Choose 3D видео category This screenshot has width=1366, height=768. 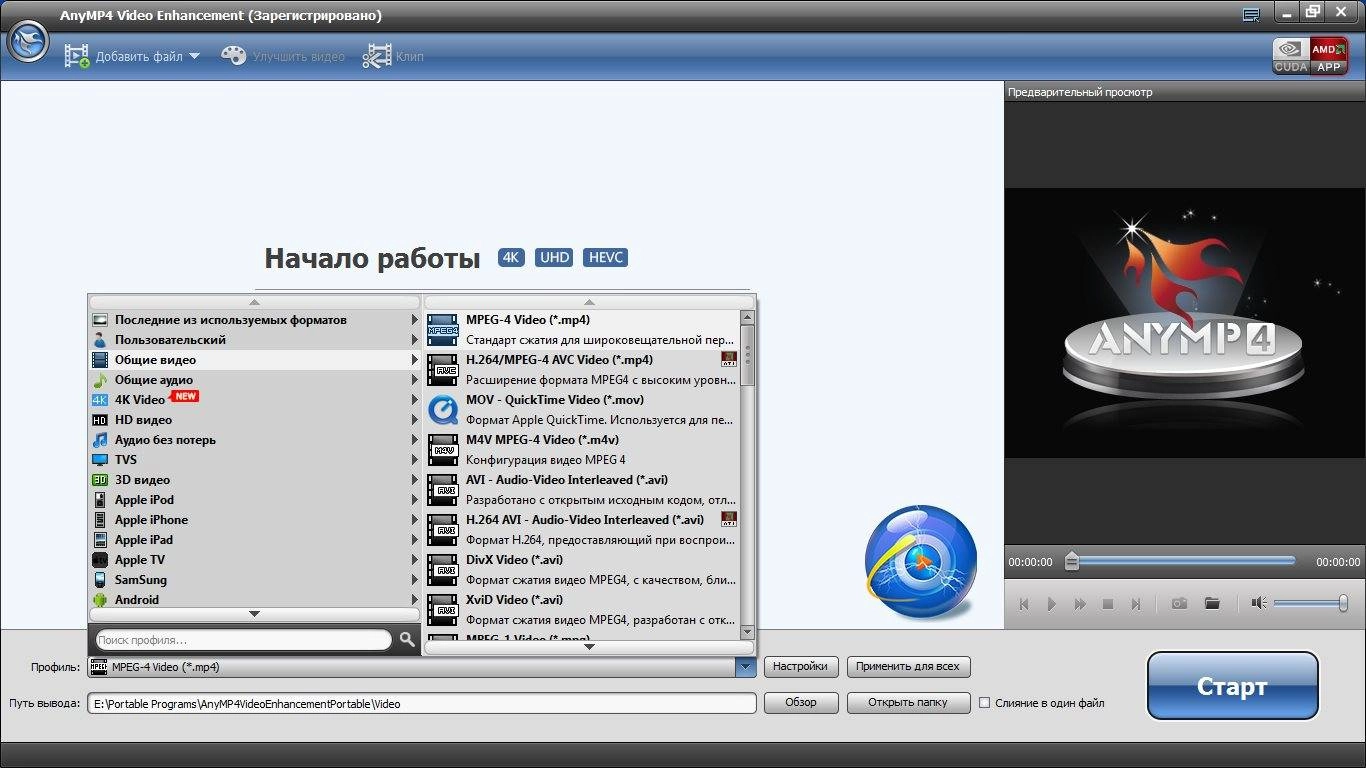point(254,480)
